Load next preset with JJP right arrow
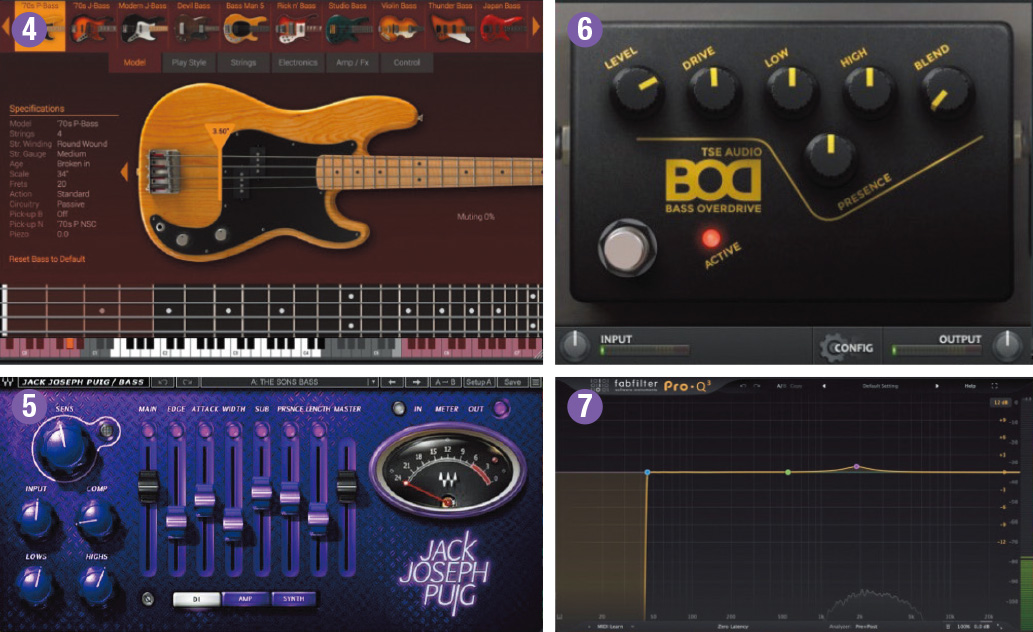The height and width of the screenshot is (632, 1033). 416,382
